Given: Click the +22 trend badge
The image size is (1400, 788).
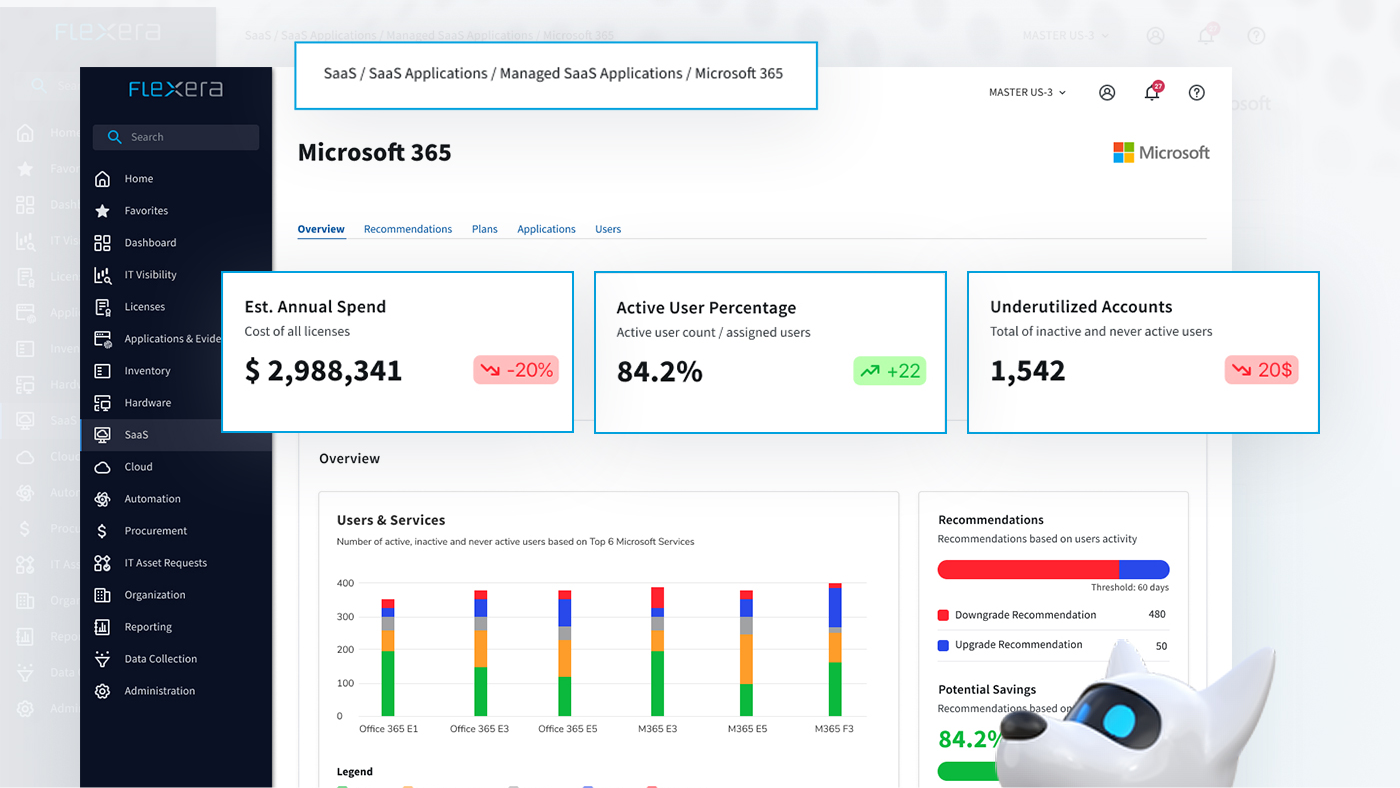Looking at the screenshot, I should tap(890, 371).
